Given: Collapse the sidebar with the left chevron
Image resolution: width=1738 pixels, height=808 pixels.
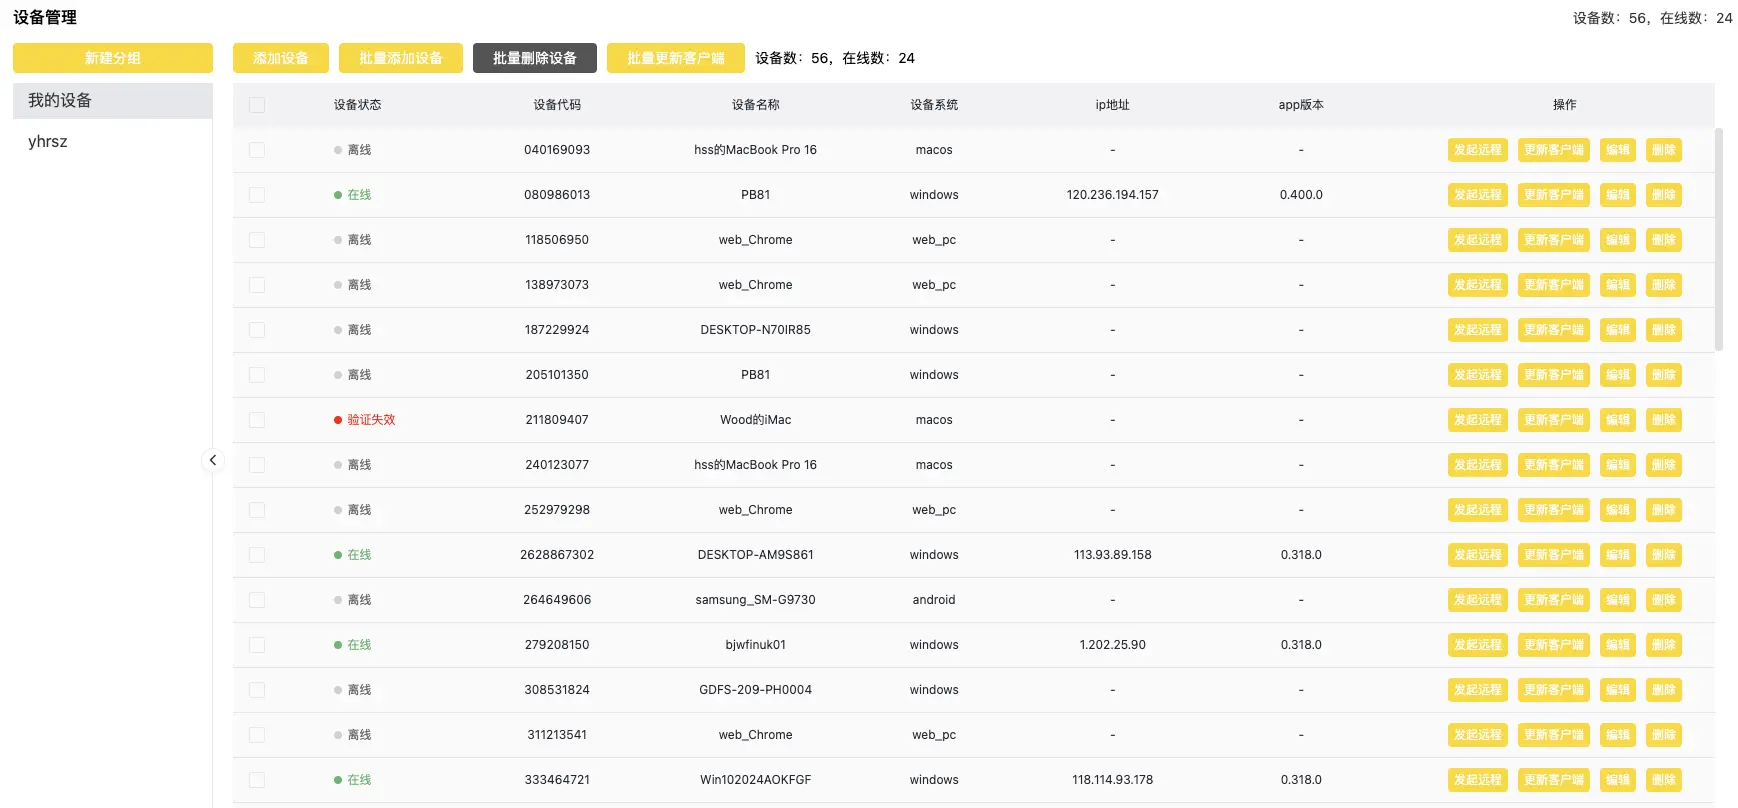Looking at the screenshot, I should tap(212, 460).
